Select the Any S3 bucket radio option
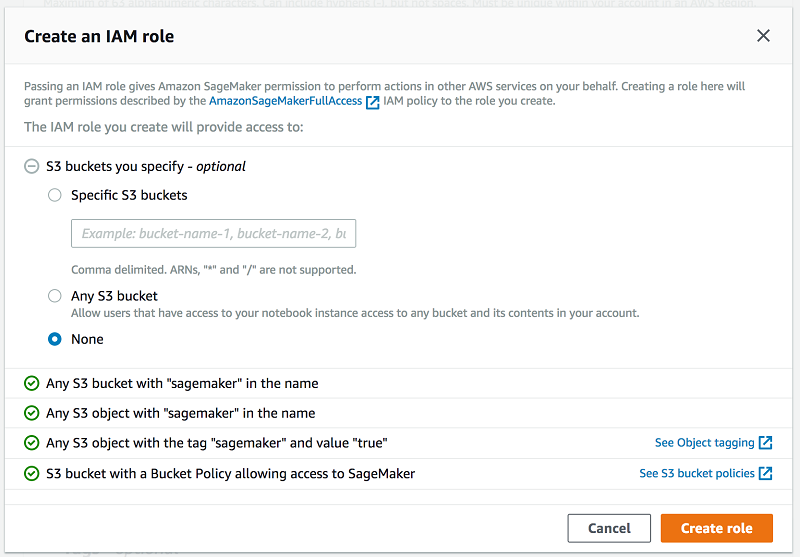The height and width of the screenshot is (557, 800). pos(55,296)
